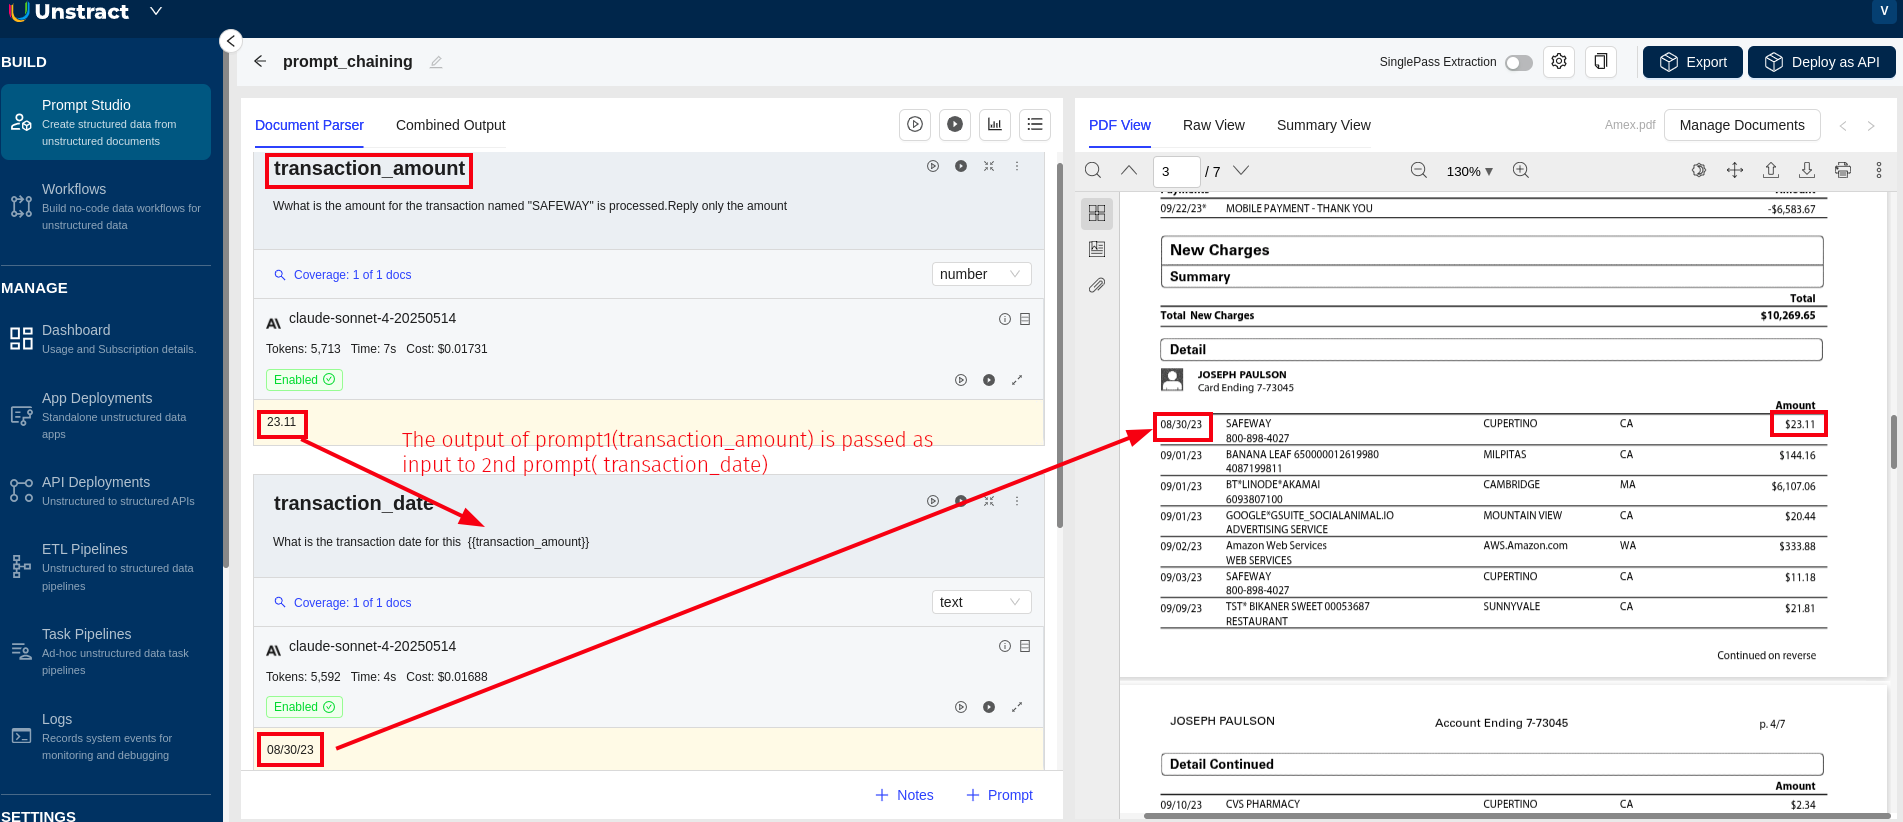Open more options for transaction_date prompt

pyautogui.click(x=1017, y=501)
